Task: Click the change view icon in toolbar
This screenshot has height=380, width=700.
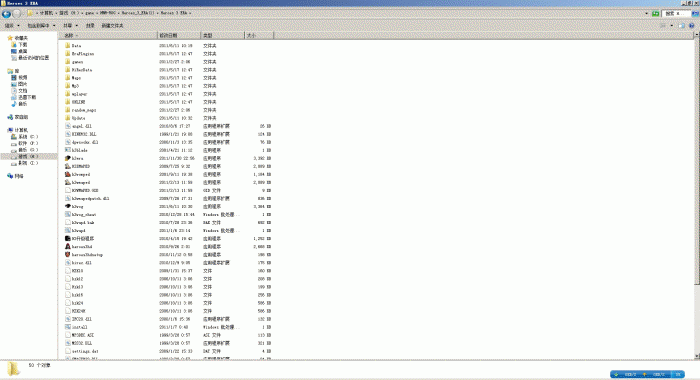Action: [x=663, y=25]
